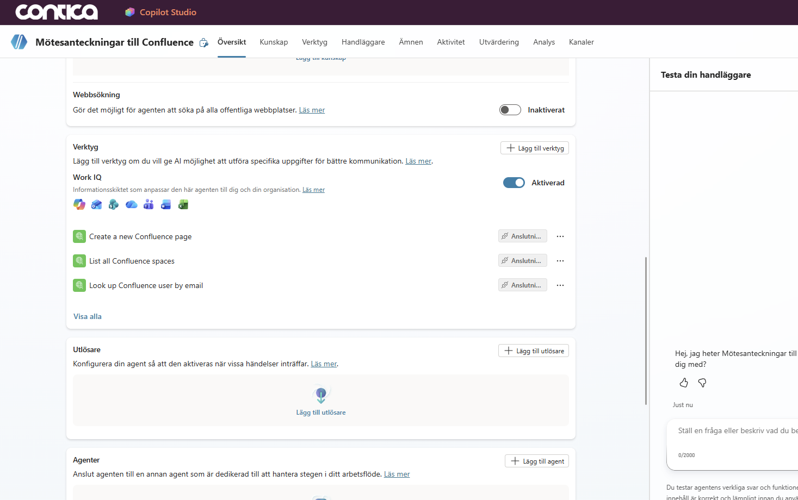The width and height of the screenshot is (798, 500).
Task: Click the centered Lägg till utlösare link
Action: [x=321, y=412]
